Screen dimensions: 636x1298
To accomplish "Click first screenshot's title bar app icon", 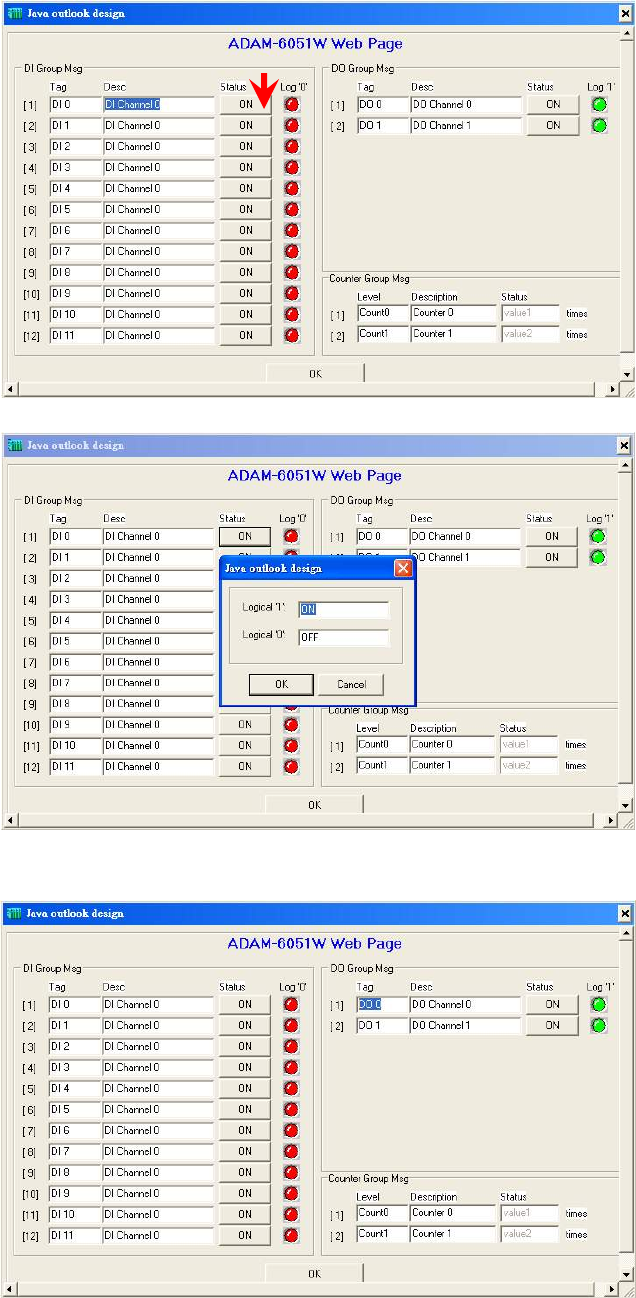I will click(14, 14).
